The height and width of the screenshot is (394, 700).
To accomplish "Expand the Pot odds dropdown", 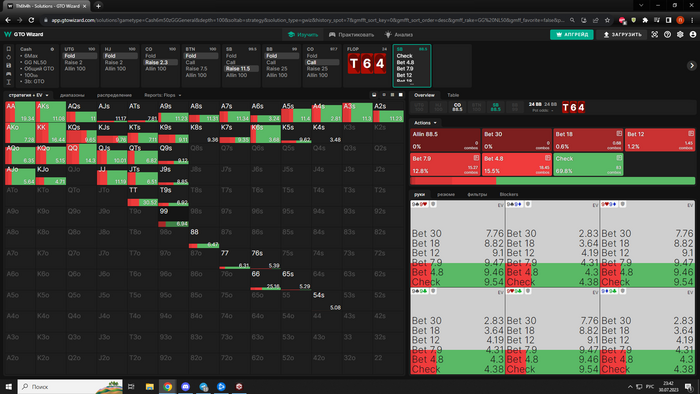I will pos(543,110).
